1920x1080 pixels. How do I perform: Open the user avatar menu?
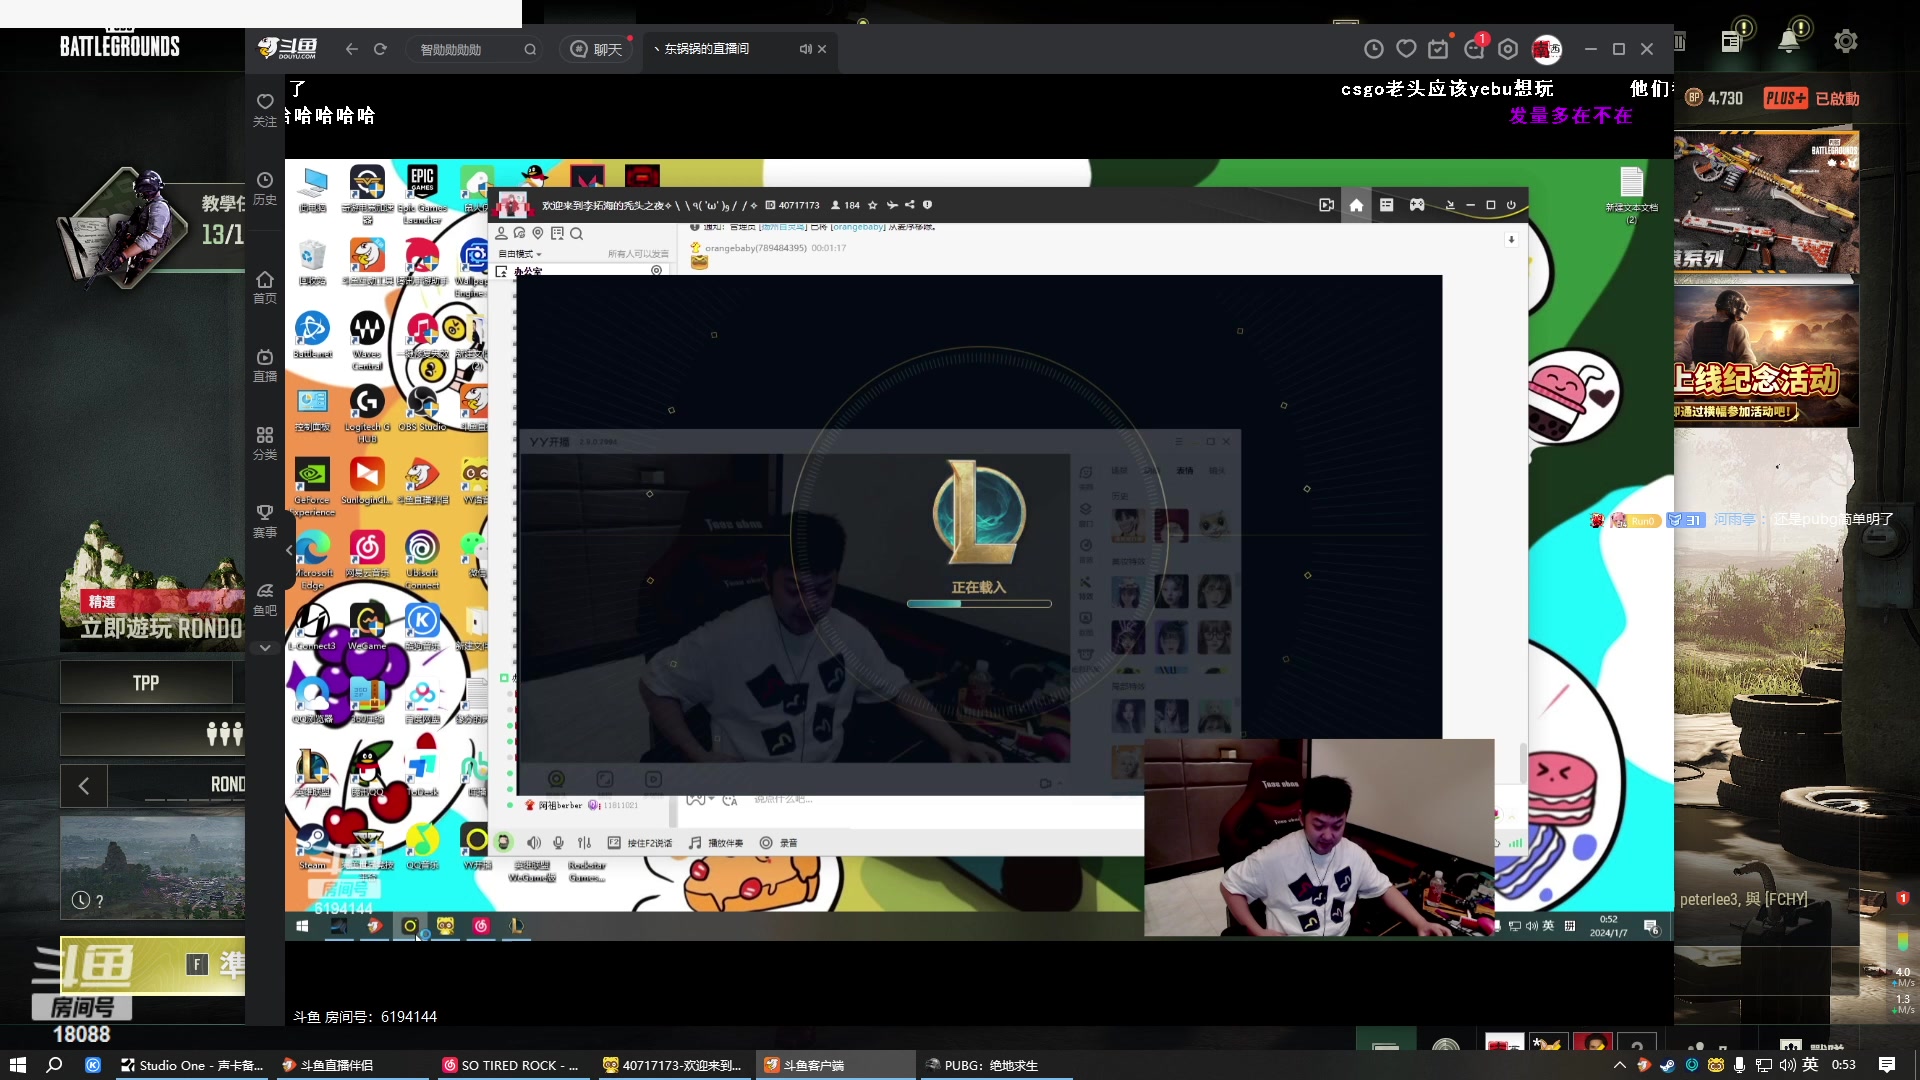point(1547,49)
